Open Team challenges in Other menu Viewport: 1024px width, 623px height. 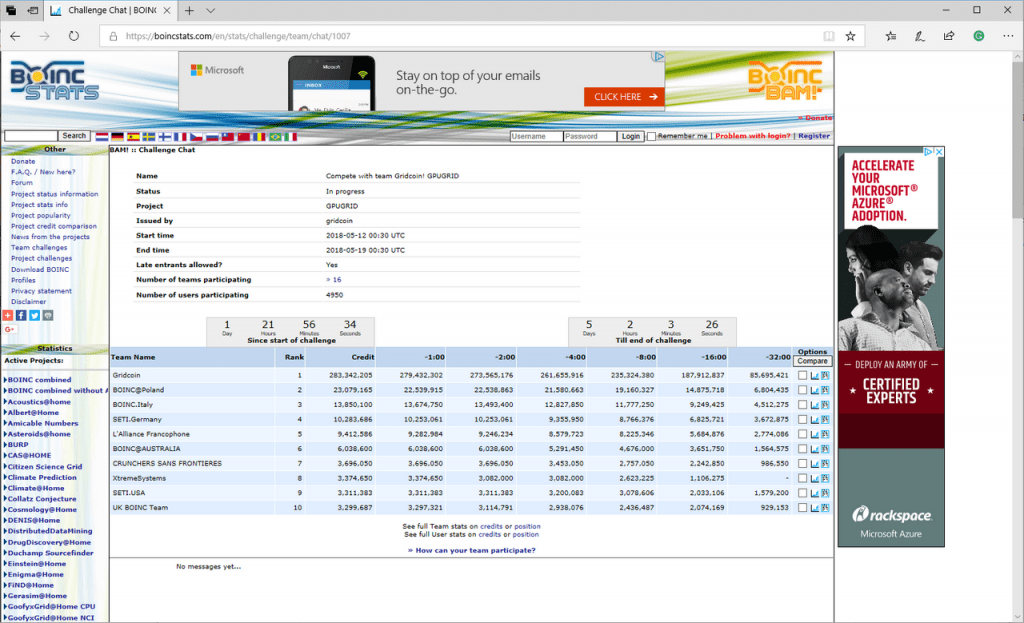tap(39, 248)
